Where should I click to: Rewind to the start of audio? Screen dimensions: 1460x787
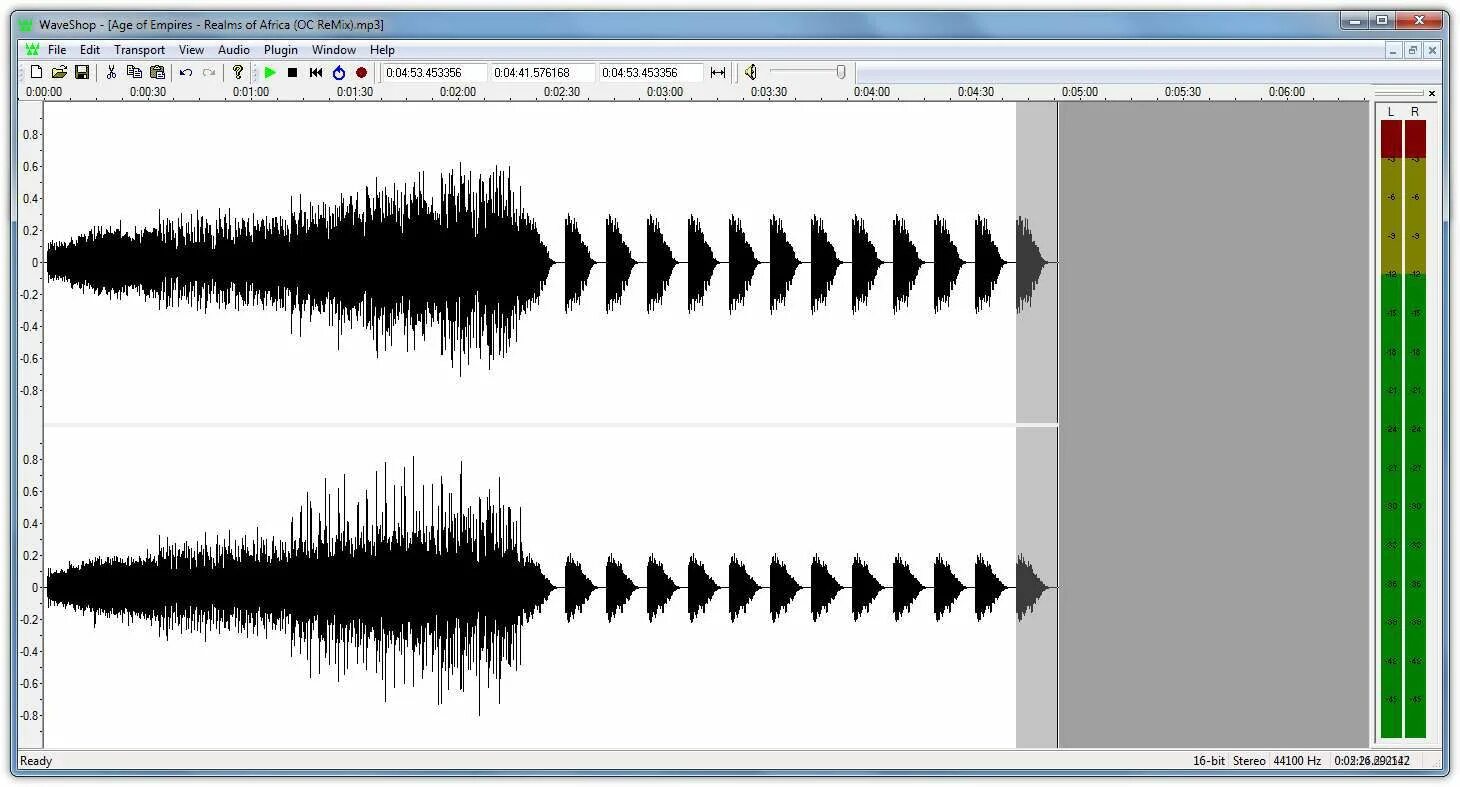point(316,72)
